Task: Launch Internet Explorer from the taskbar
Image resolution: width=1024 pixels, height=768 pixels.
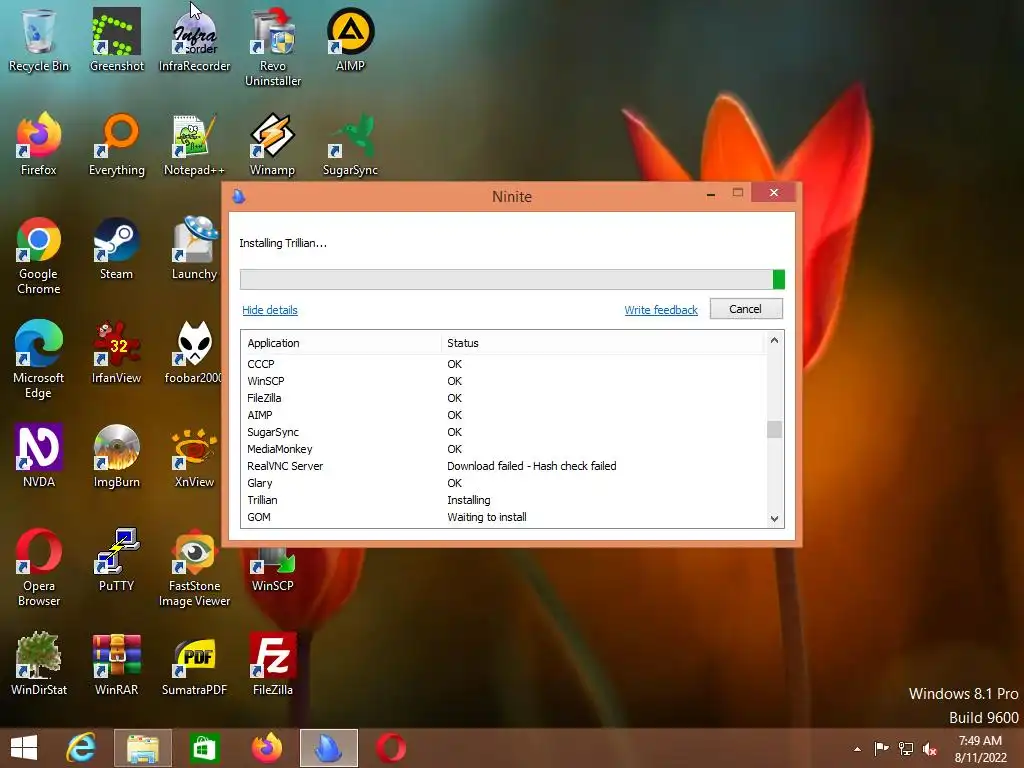Action: click(x=81, y=748)
